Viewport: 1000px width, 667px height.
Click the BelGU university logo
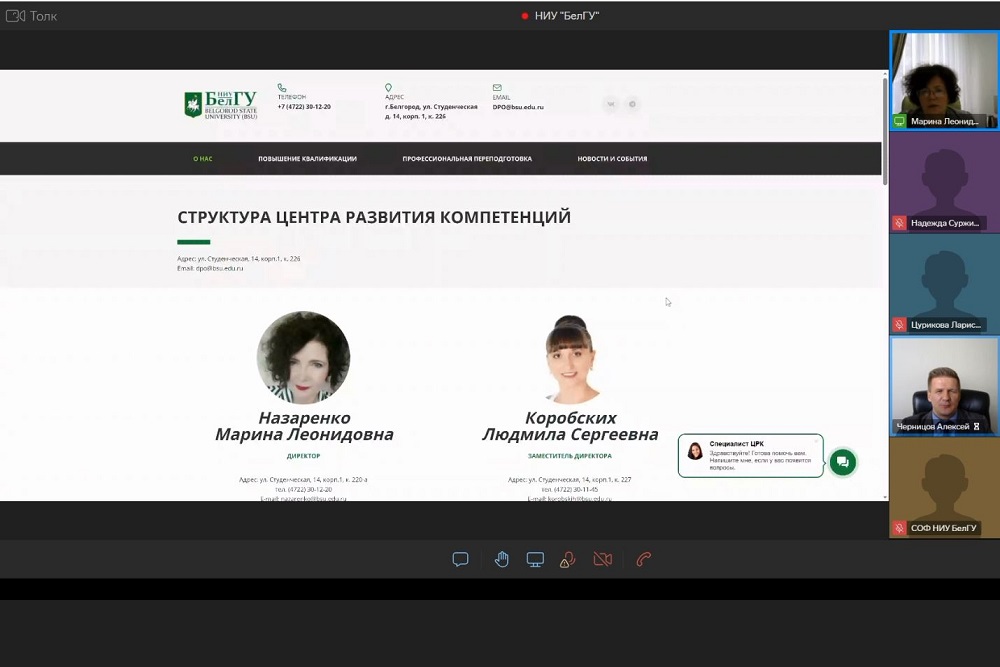(x=221, y=105)
